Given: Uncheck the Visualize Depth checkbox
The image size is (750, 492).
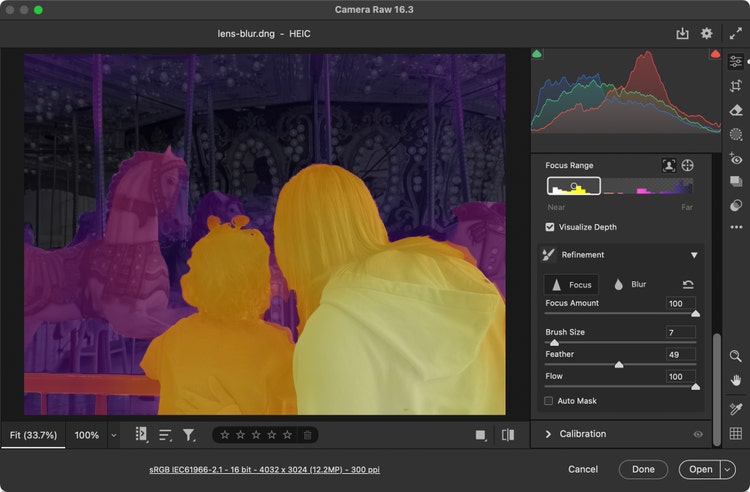Looking at the screenshot, I should tap(550, 227).
